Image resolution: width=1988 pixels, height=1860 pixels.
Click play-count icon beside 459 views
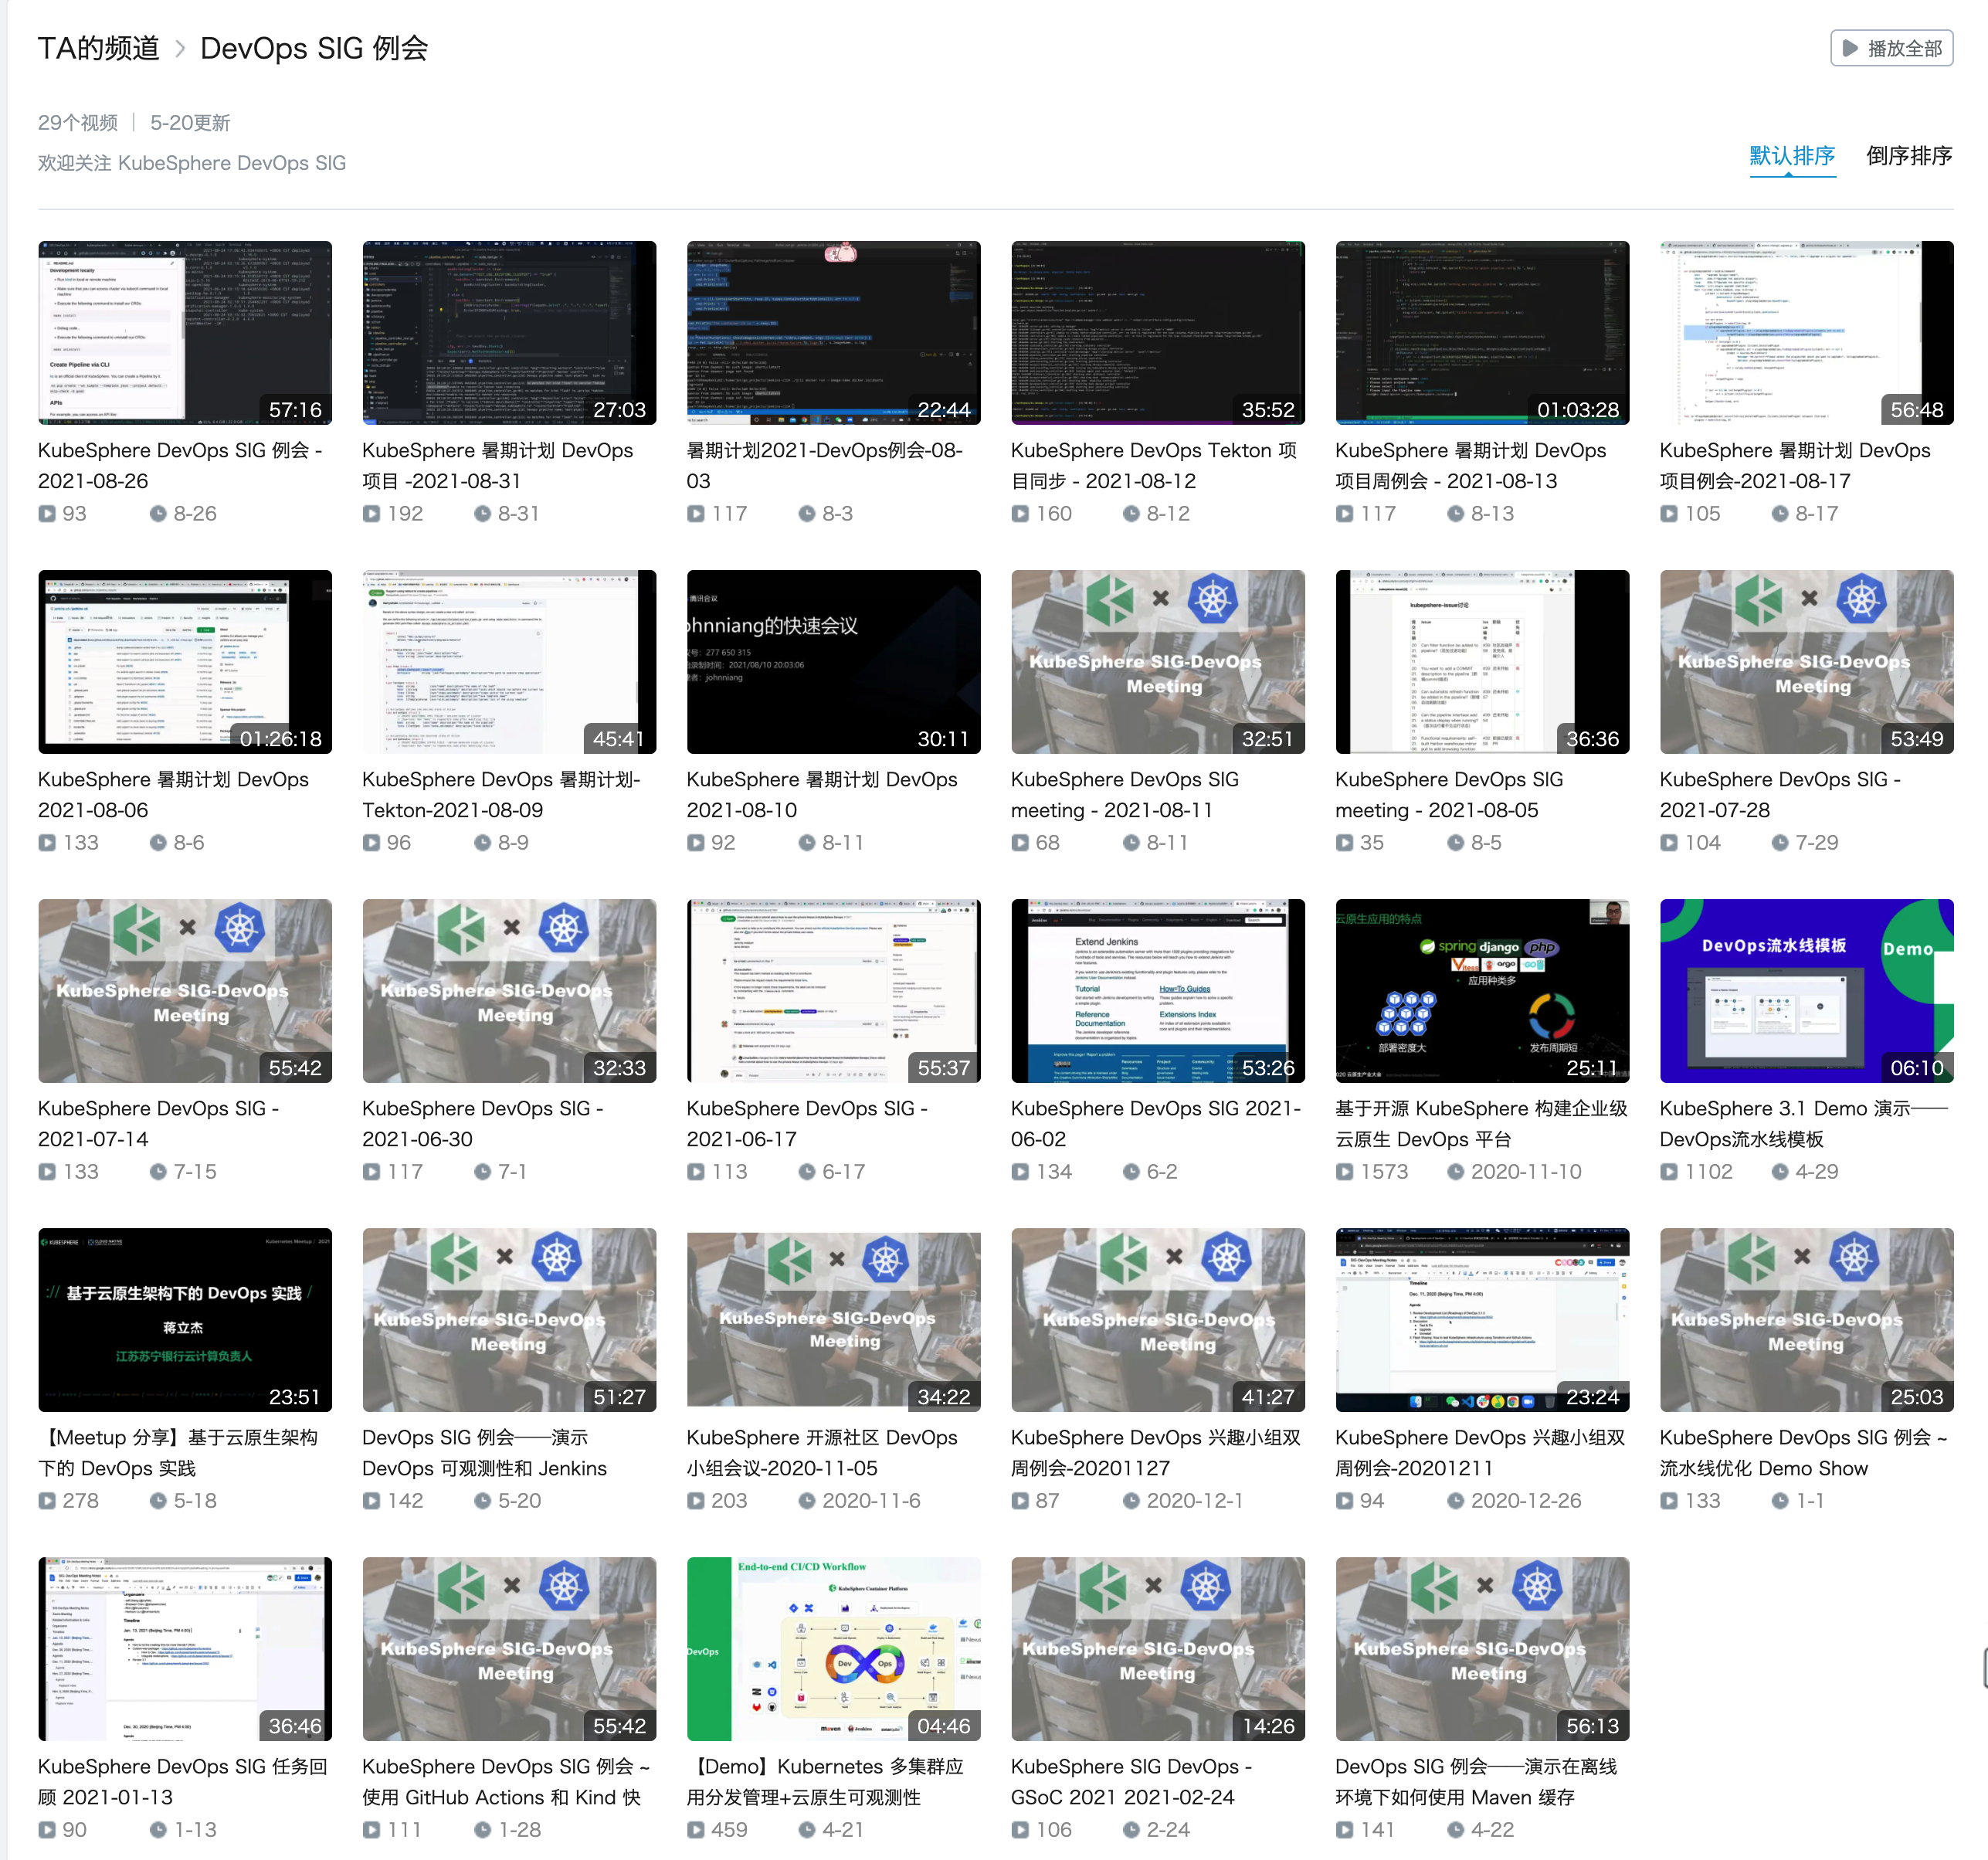[x=695, y=1829]
